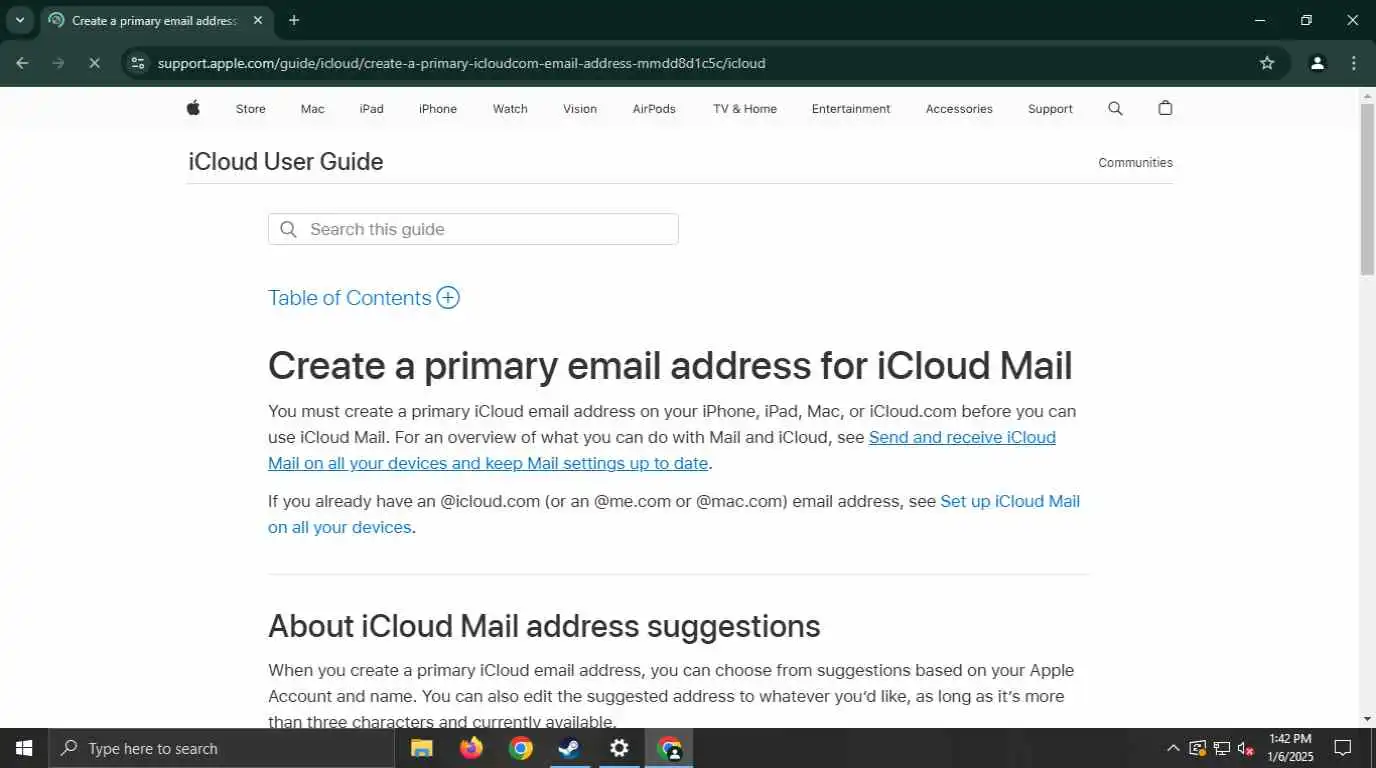Open the shopping bag icon

click(x=1165, y=108)
